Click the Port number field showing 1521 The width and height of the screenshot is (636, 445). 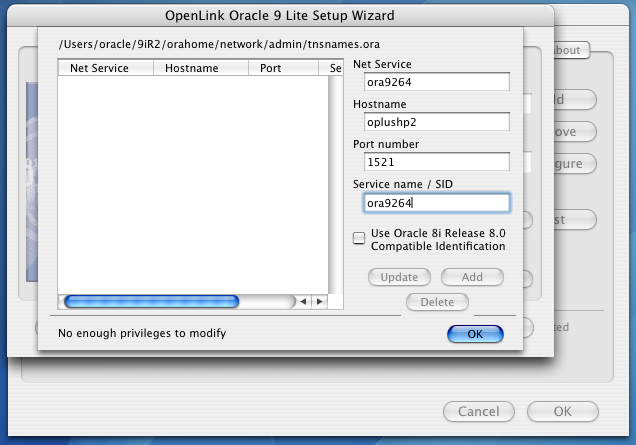click(x=436, y=162)
